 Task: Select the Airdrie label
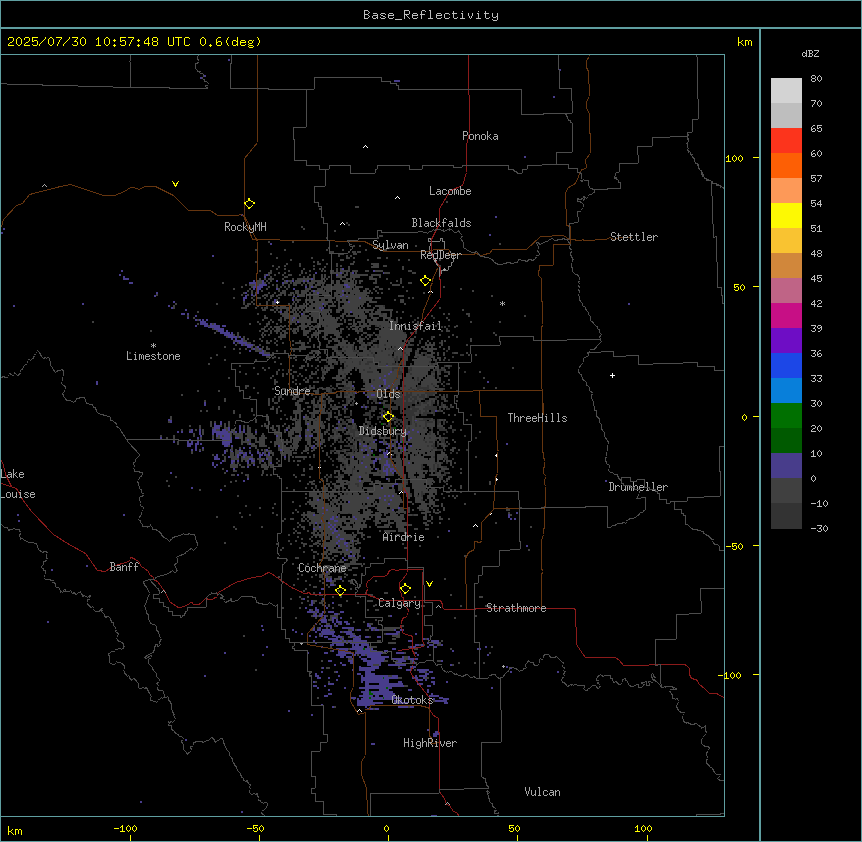coord(404,537)
